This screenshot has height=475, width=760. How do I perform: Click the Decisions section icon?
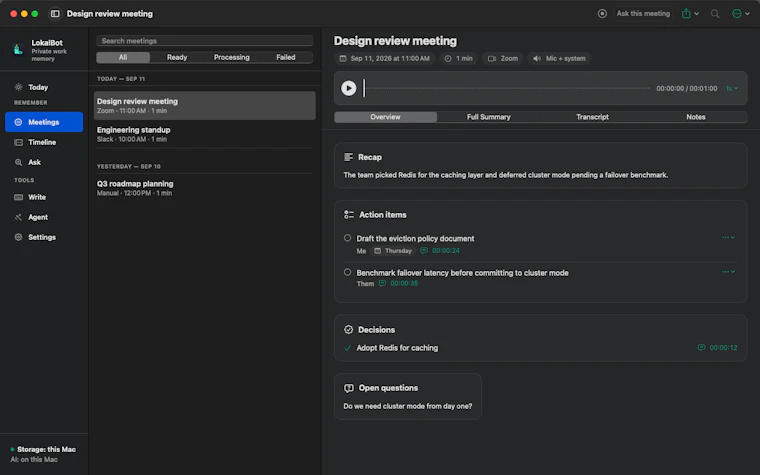tap(348, 330)
